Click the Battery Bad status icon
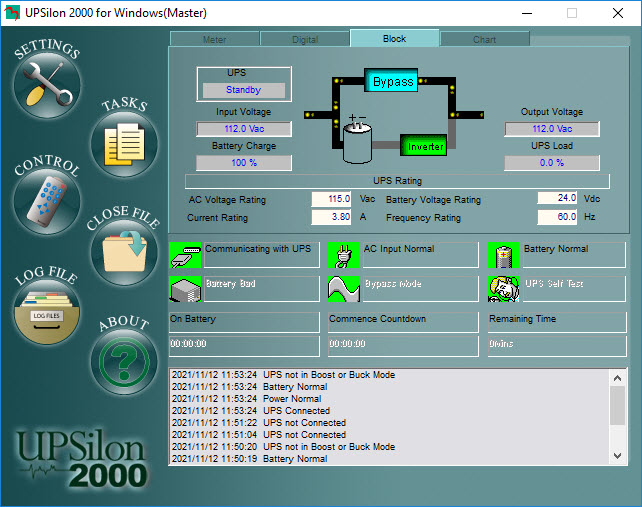 (x=185, y=289)
